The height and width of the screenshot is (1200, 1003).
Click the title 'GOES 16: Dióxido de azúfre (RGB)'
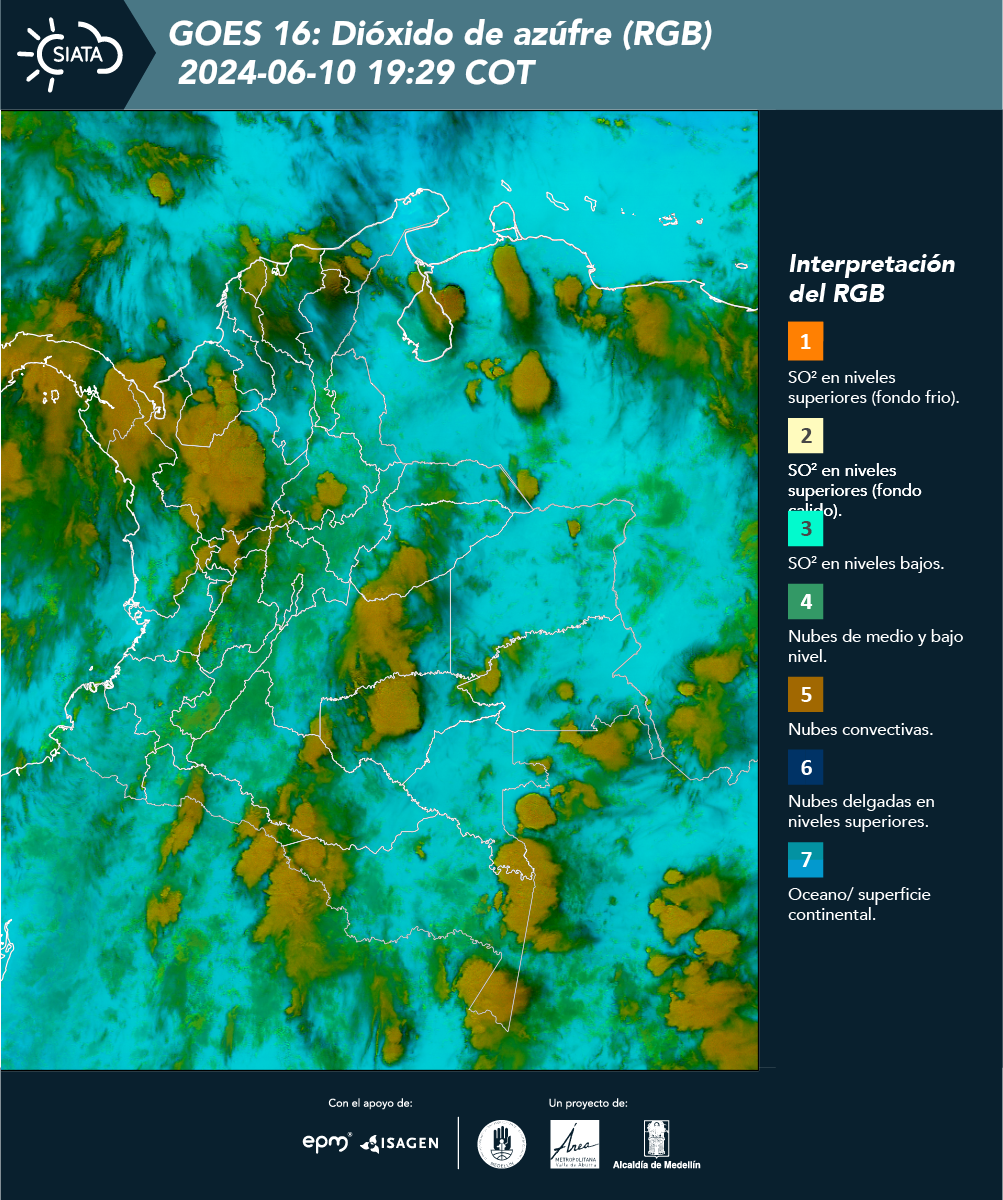tap(440, 34)
